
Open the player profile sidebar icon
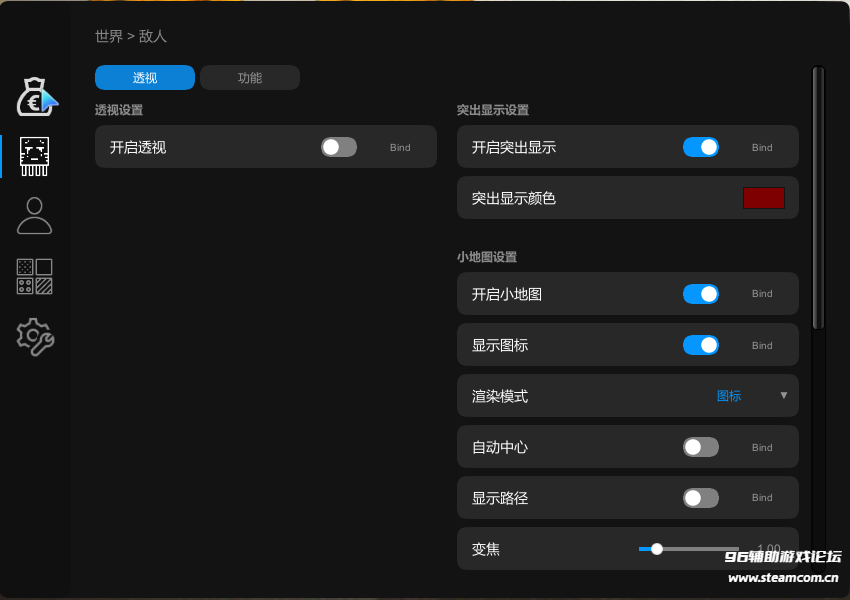coord(35,215)
